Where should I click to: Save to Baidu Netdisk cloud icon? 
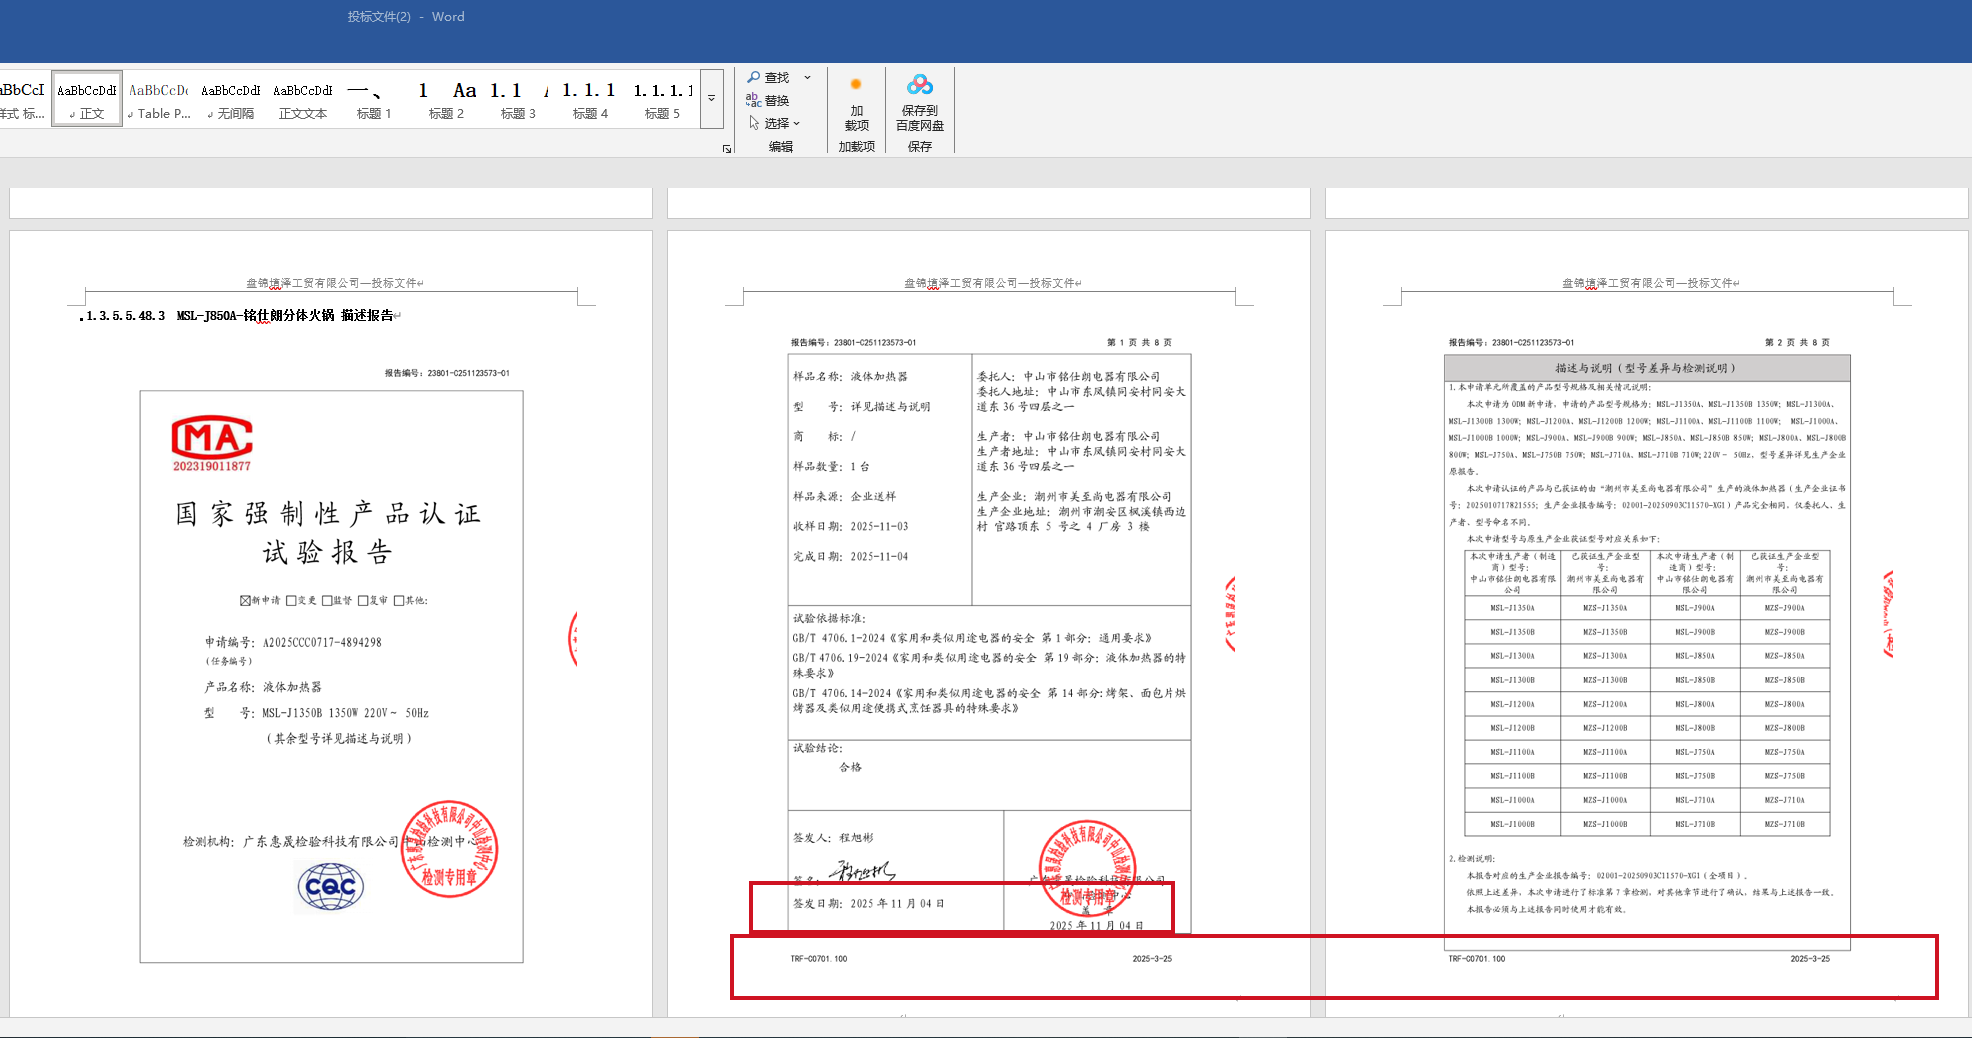[x=919, y=86]
